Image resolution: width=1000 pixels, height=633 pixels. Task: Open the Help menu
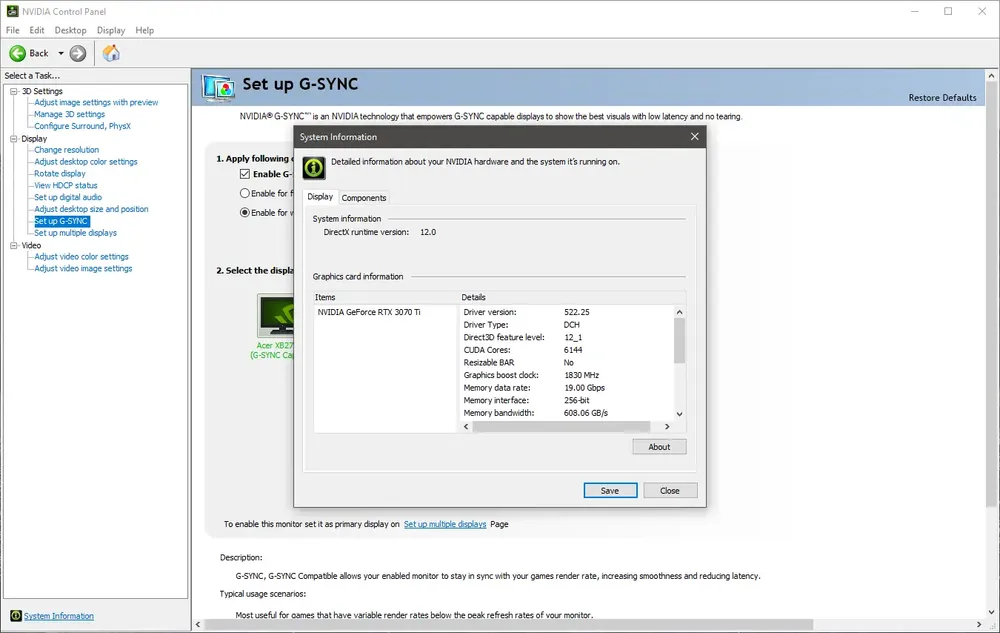point(145,30)
